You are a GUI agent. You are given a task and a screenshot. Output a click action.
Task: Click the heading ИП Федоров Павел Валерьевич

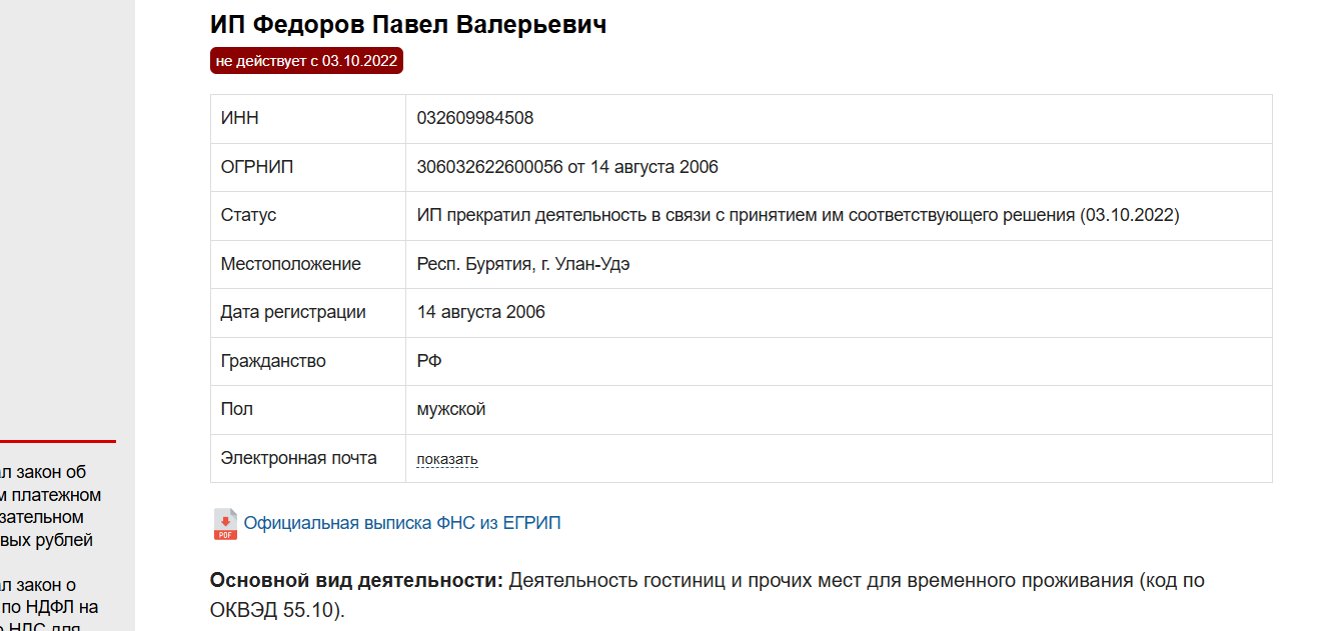click(408, 24)
